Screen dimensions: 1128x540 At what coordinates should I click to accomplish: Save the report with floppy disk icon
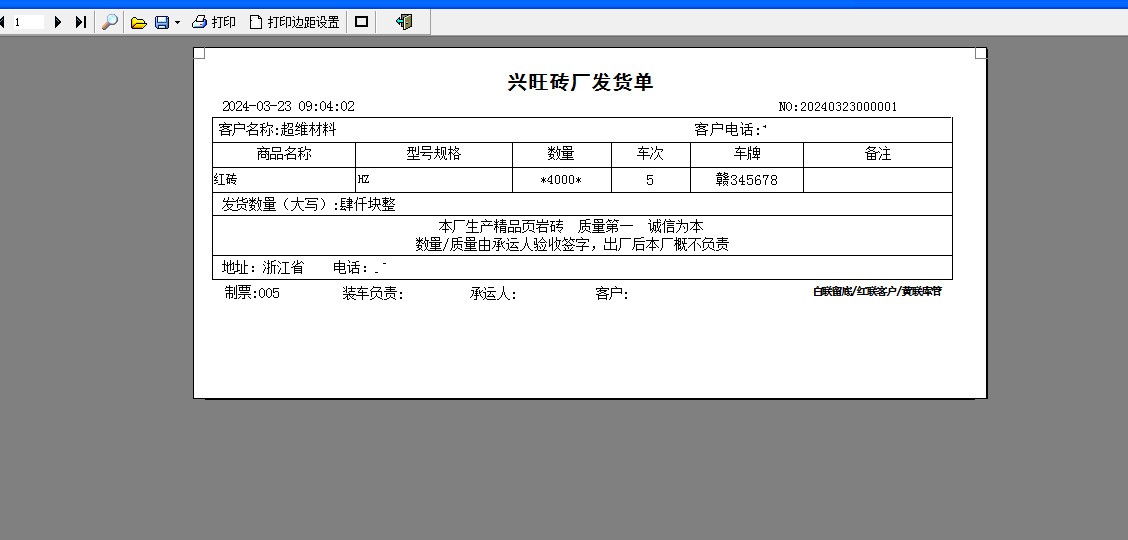161,22
